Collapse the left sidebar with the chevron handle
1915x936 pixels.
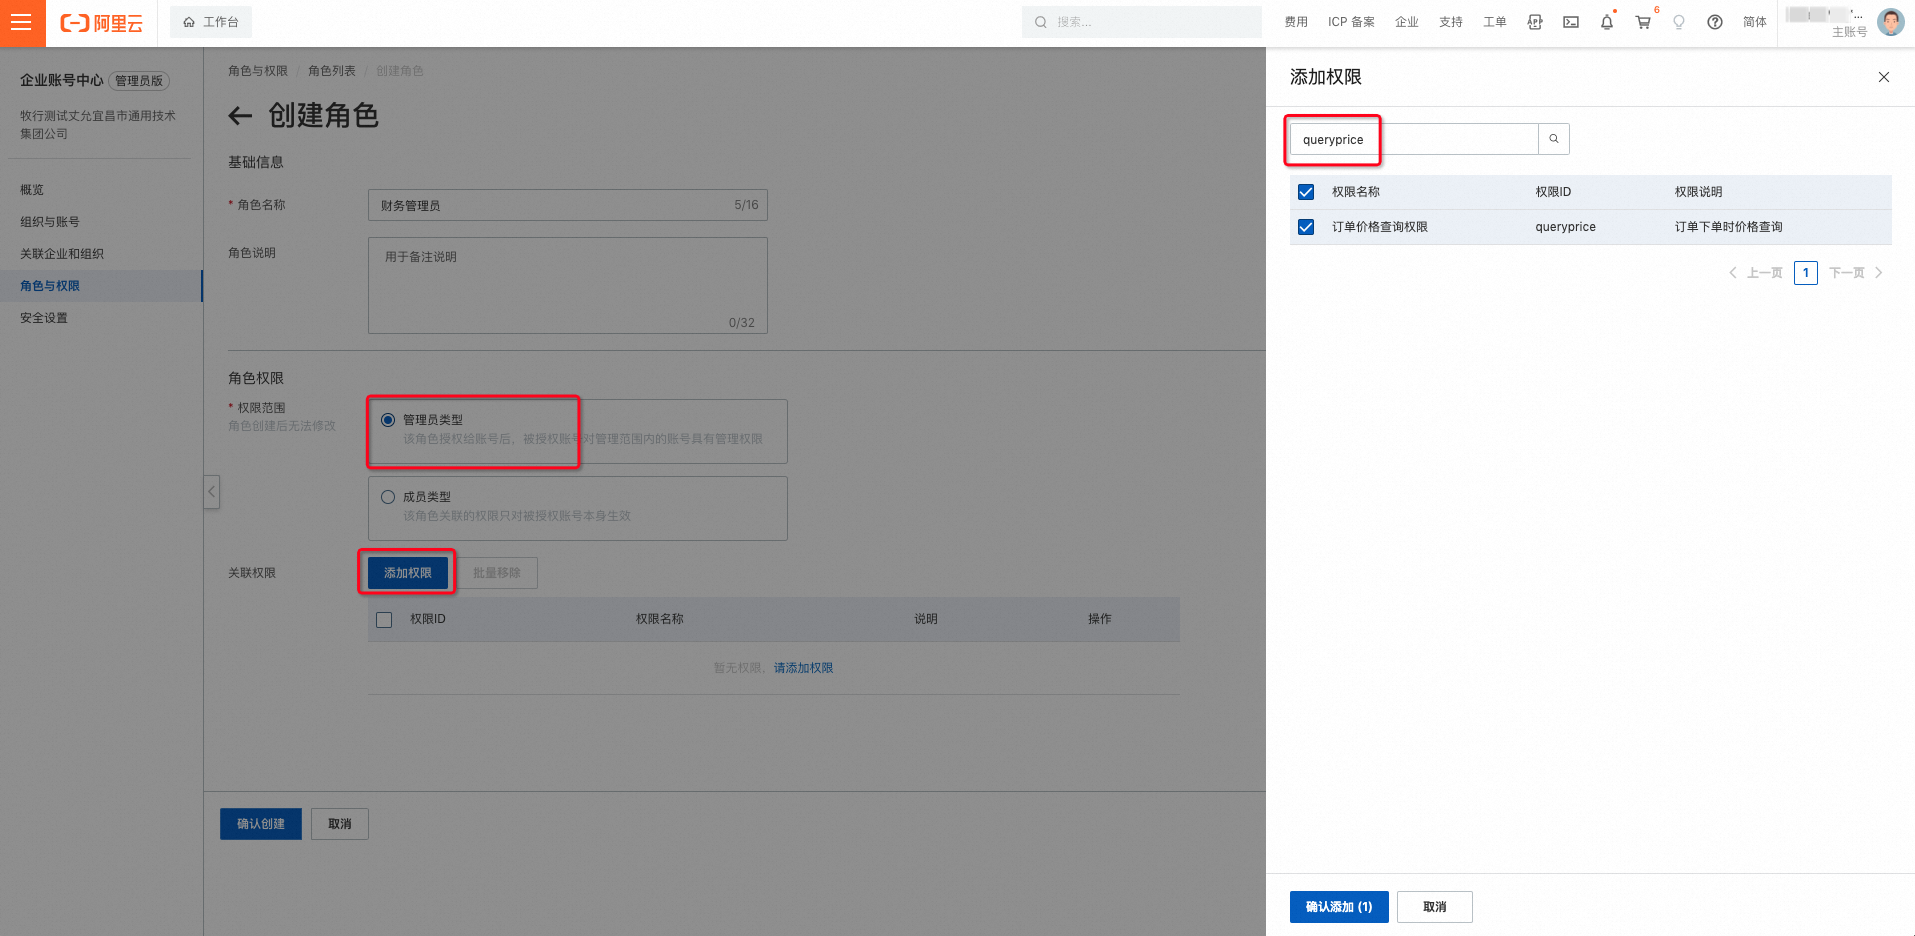[211, 492]
